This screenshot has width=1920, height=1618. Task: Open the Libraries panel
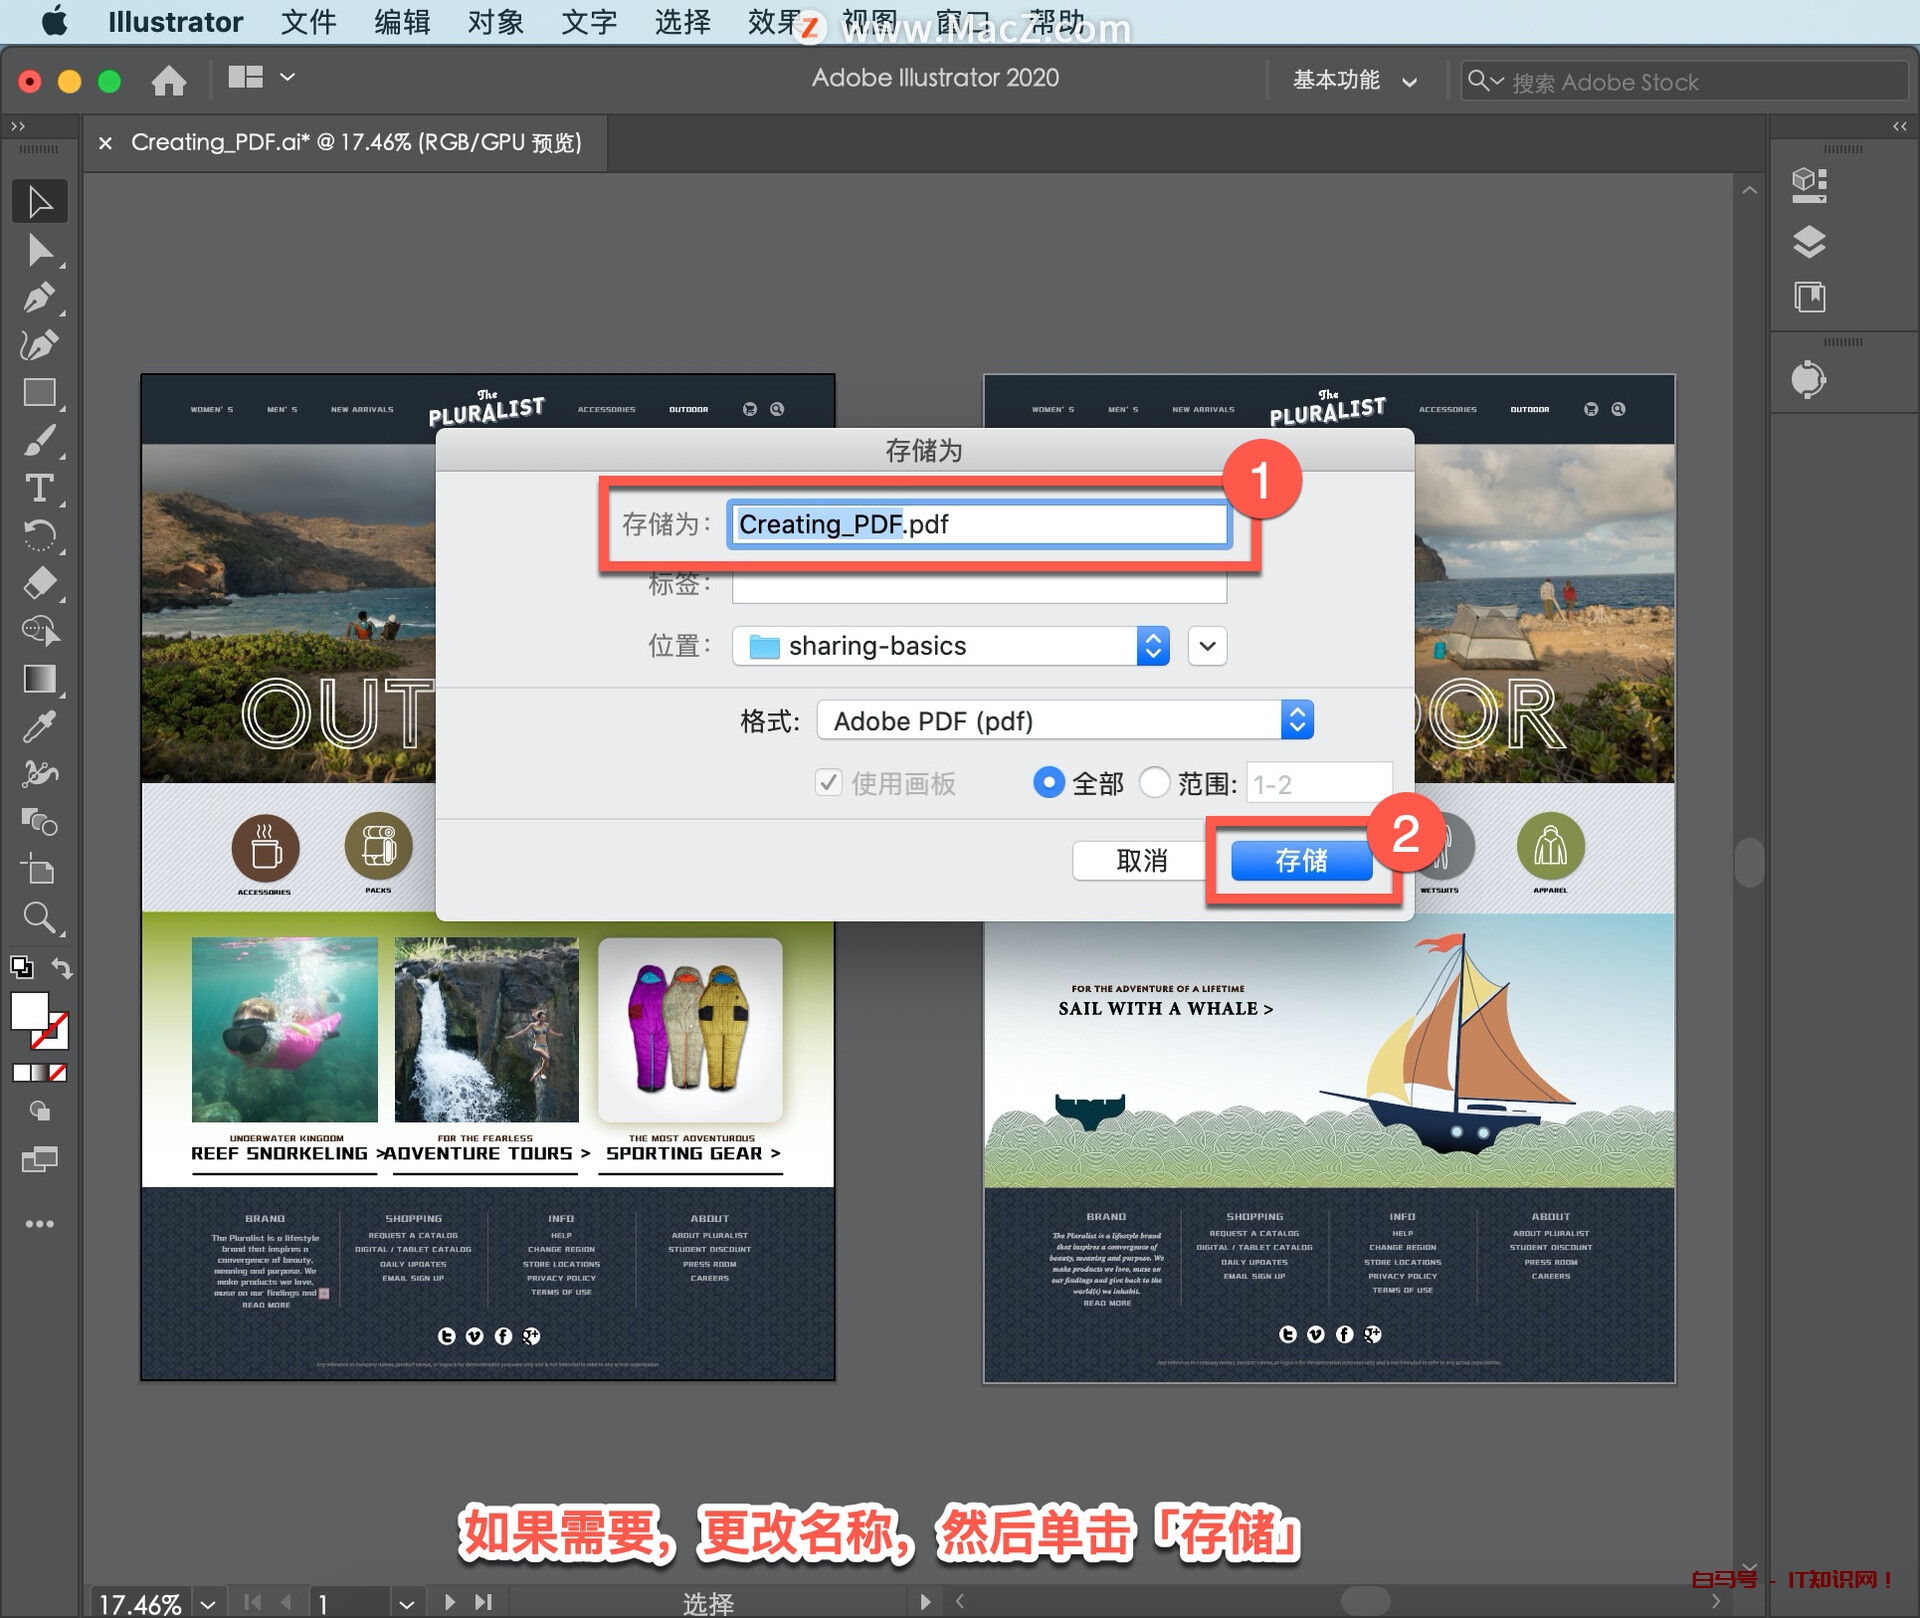[1810, 297]
